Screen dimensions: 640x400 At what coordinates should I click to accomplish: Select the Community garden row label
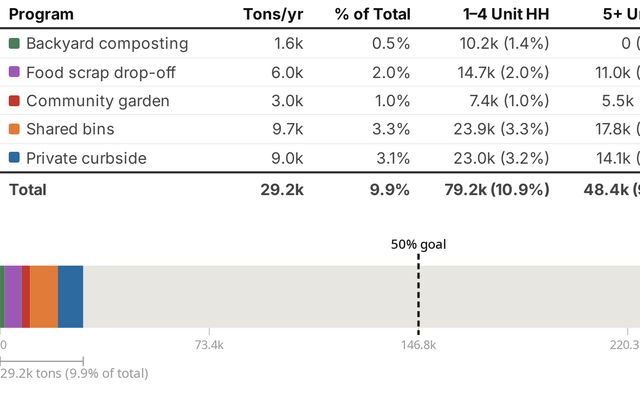[x=98, y=101]
